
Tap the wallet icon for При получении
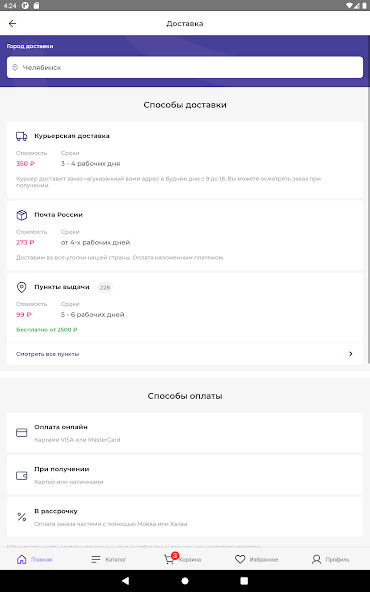pyautogui.click(x=22, y=475)
